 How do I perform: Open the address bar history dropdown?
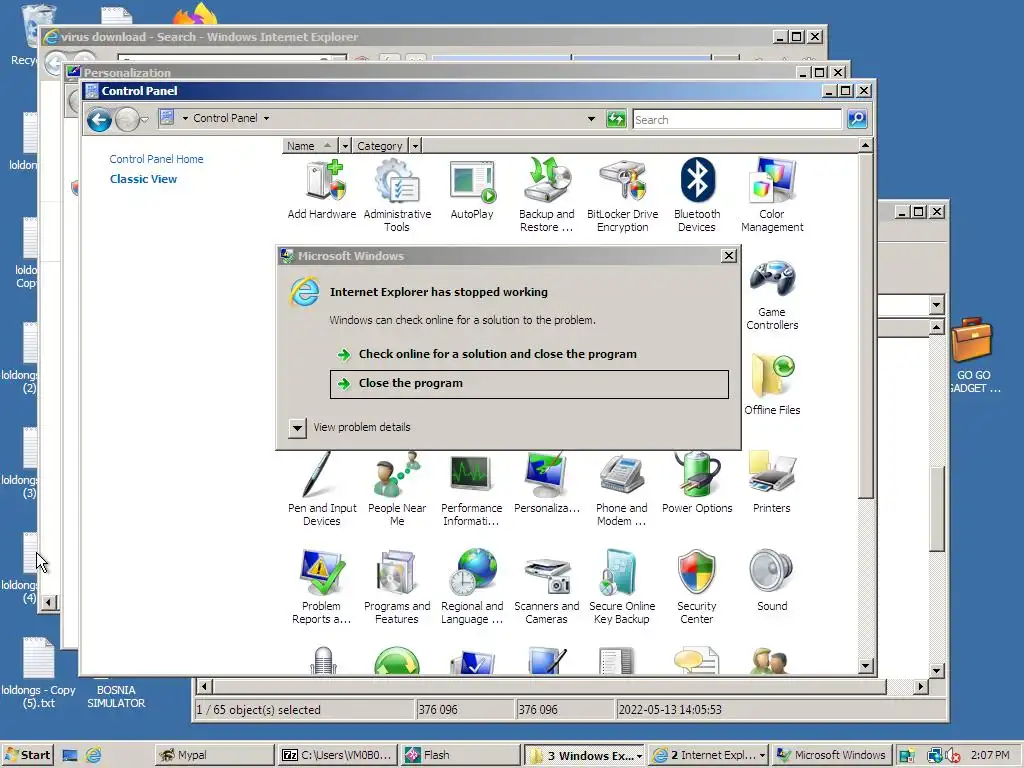click(591, 119)
